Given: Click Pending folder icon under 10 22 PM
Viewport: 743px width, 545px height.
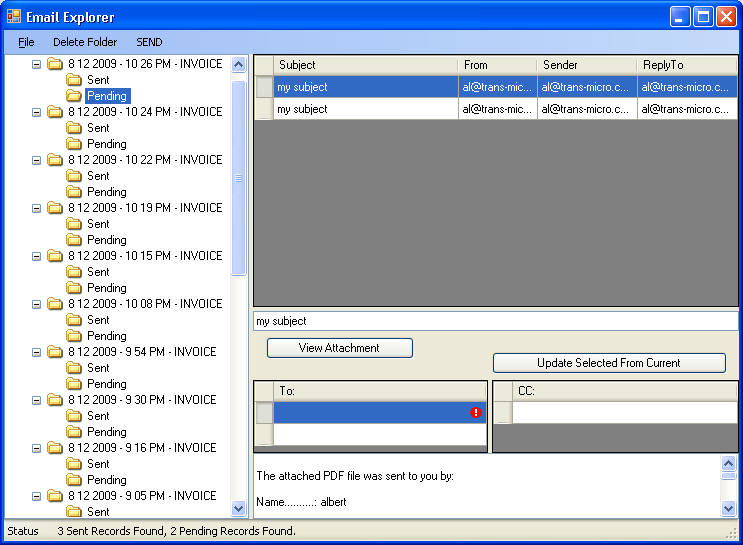Looking at the screenshot, I should coord(74,191).
